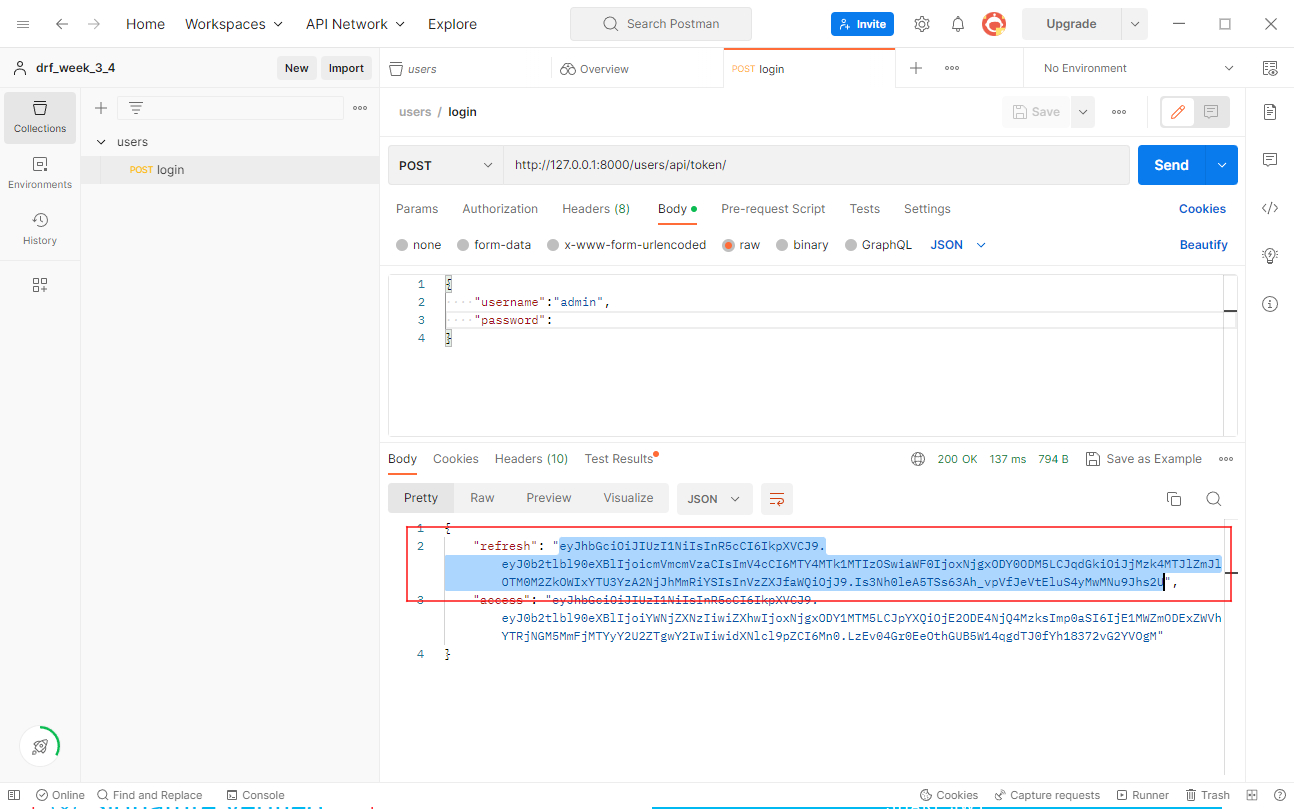Toggle the response line wrap icon
1294x809 pixels.
point(777,498)
